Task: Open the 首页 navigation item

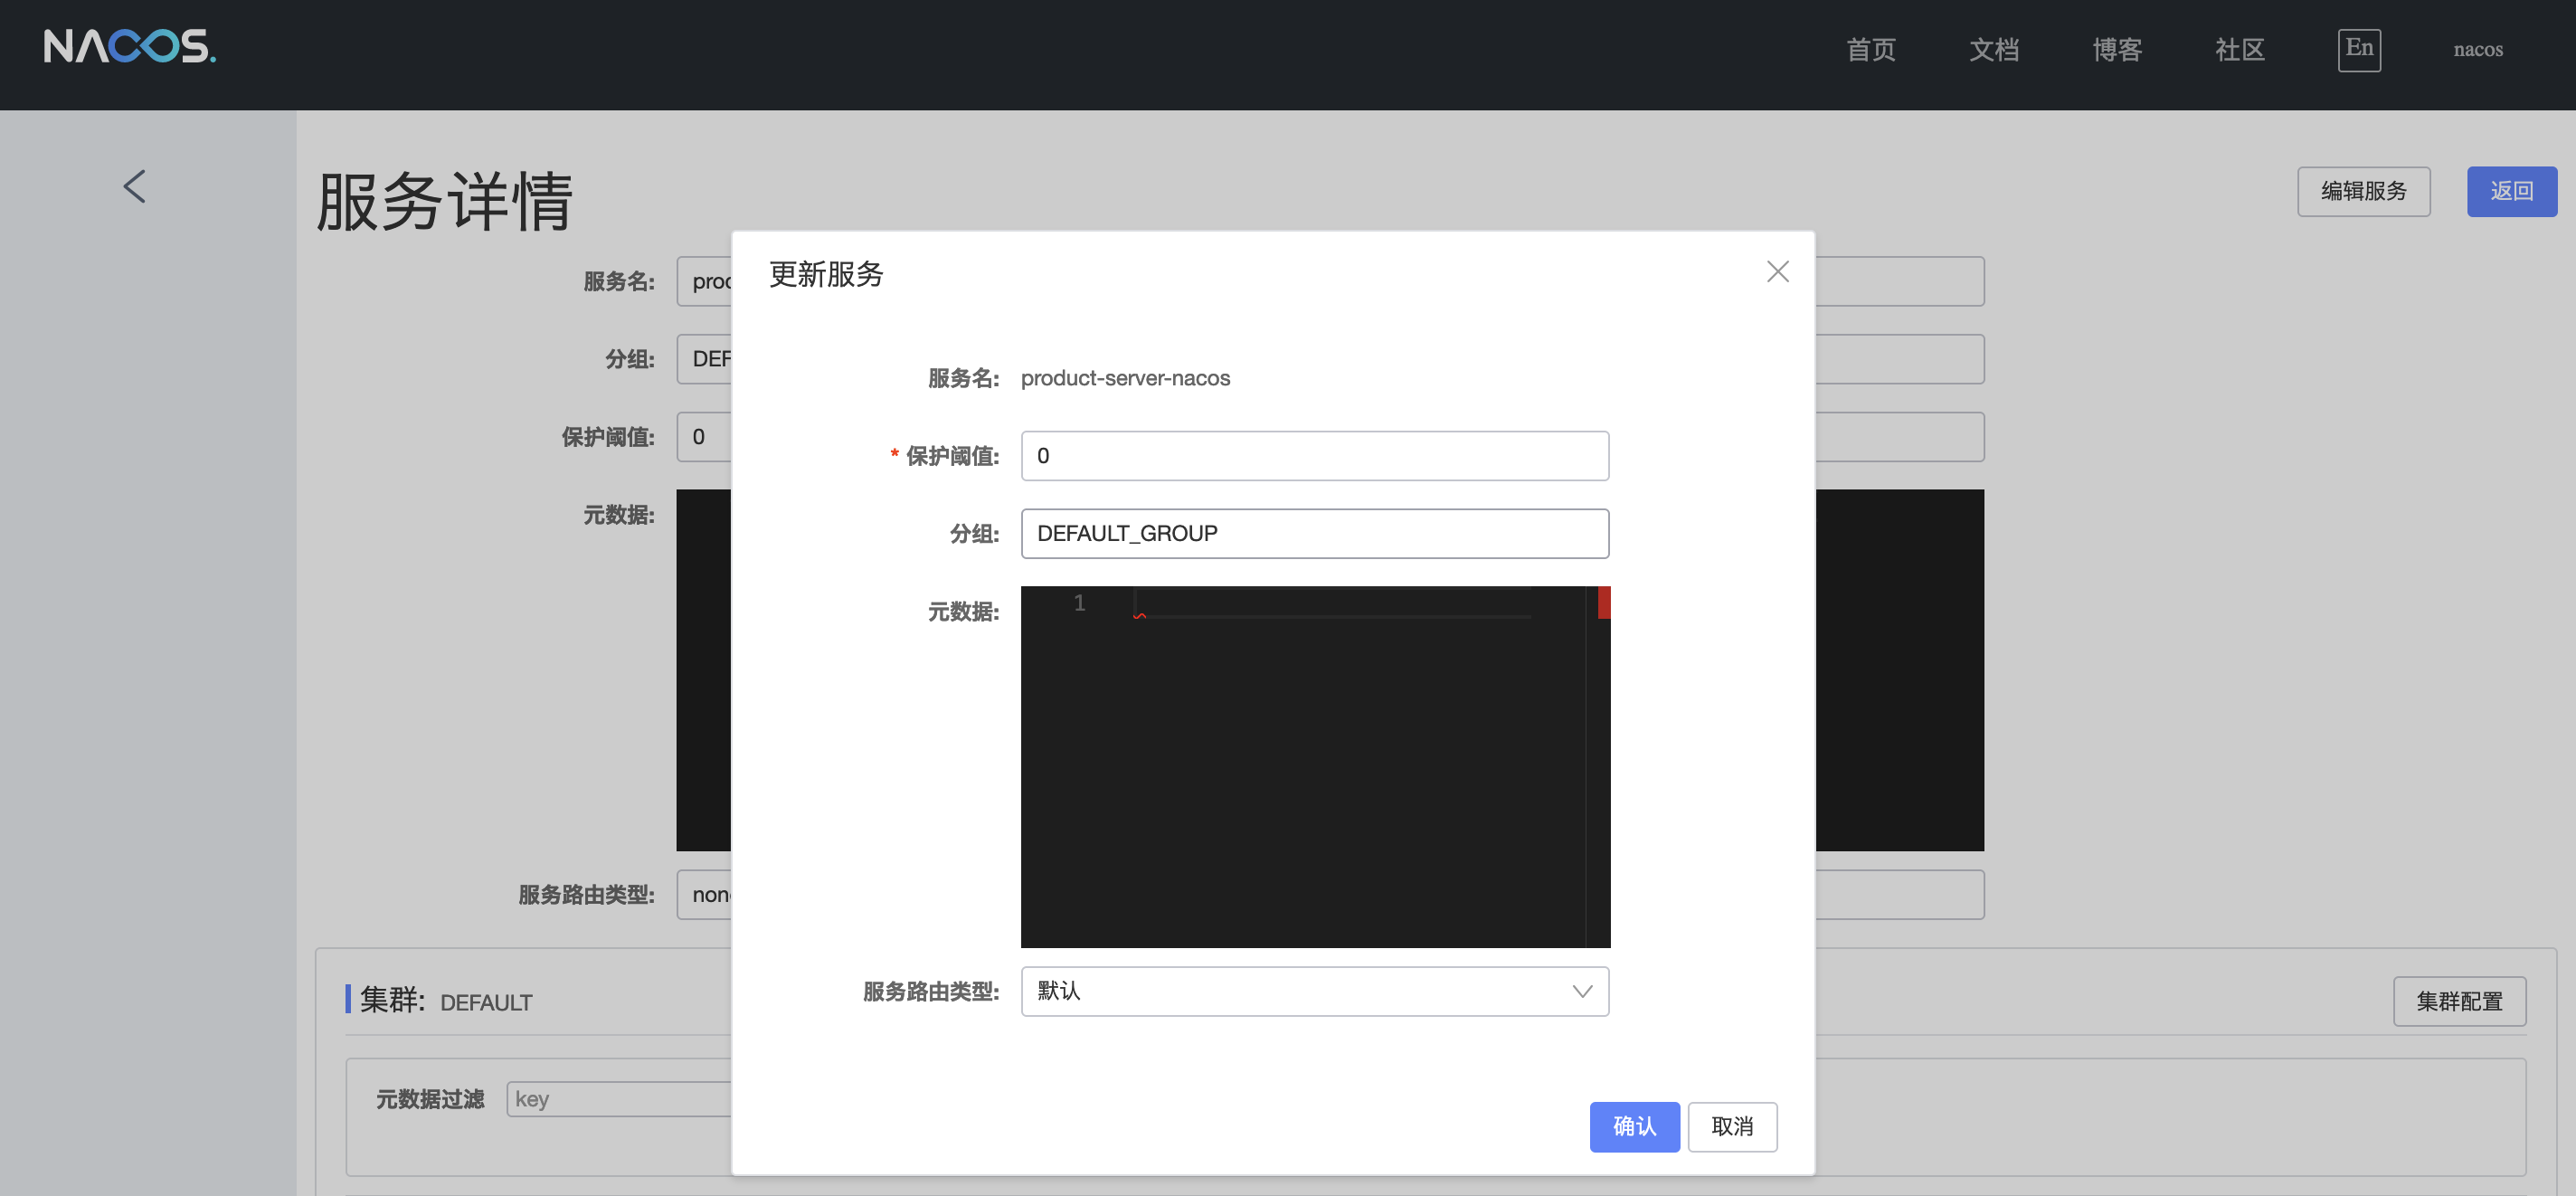Action: [x=1870, y=49]
